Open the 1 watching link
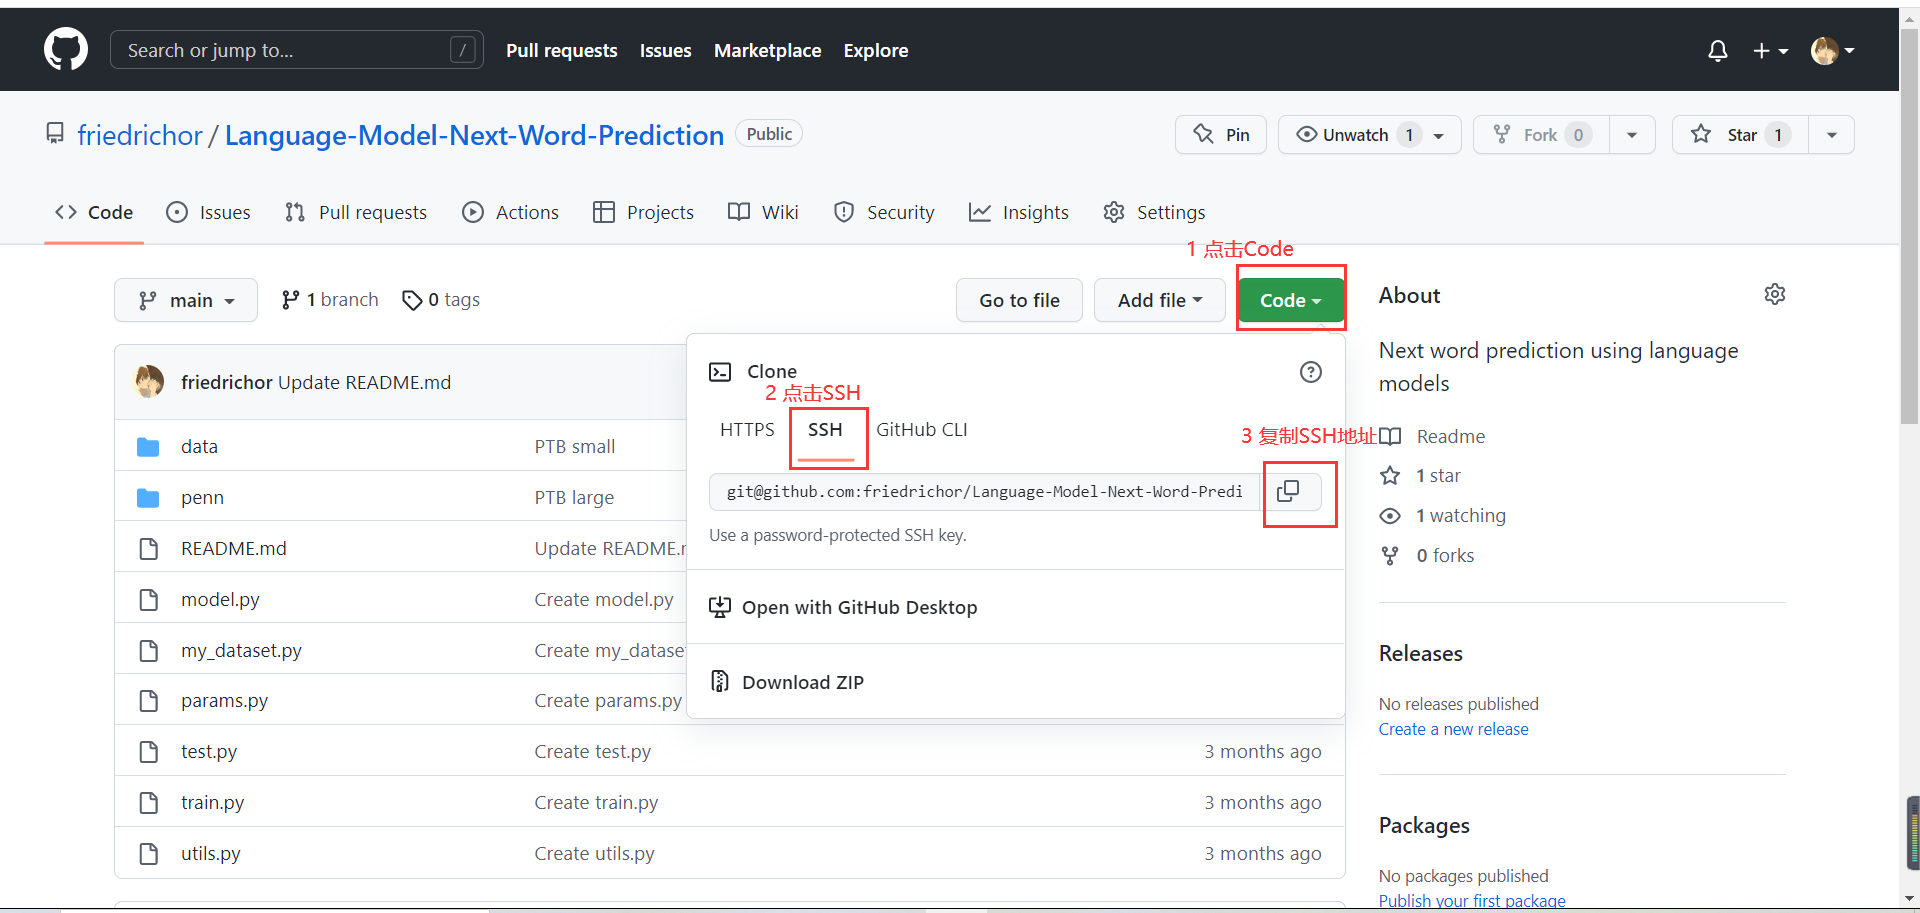The width and height of the screenshot is (1920, 913). point(1443,516)
